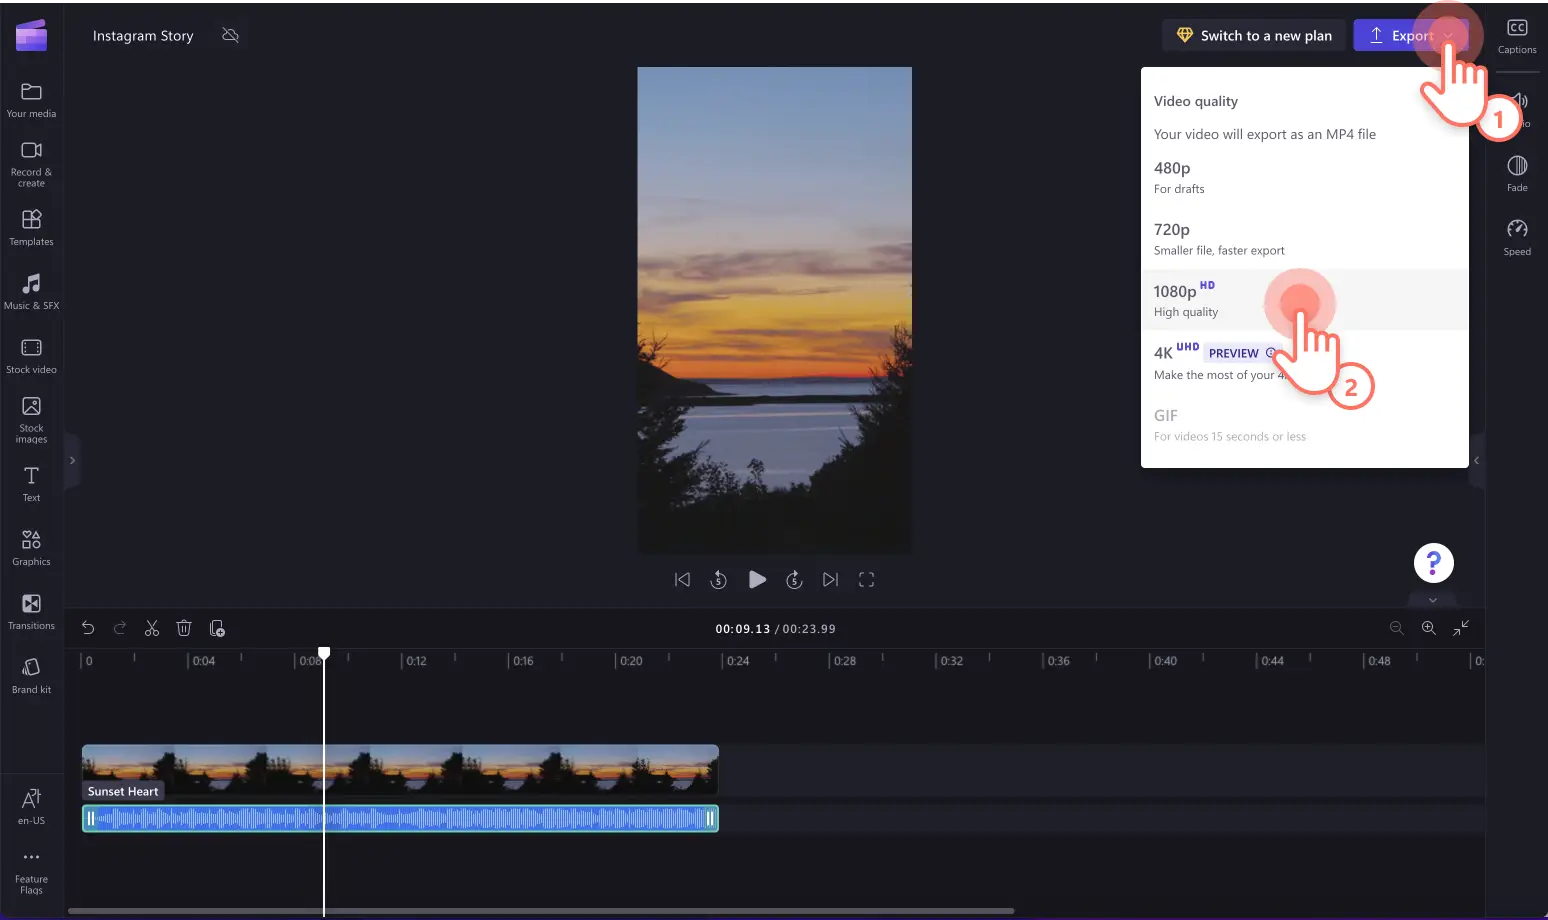
Task: Open Record & create tools
Action: point(31,163)
